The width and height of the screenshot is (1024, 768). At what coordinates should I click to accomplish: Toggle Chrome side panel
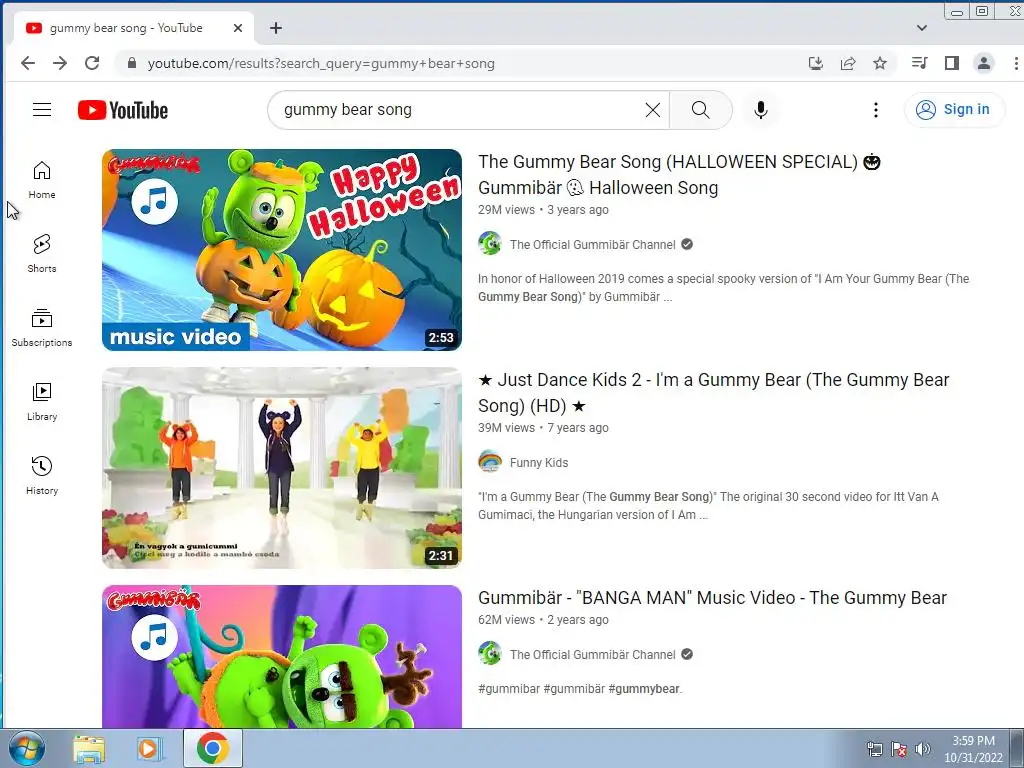pyautogui.click(x=952, y=63)
